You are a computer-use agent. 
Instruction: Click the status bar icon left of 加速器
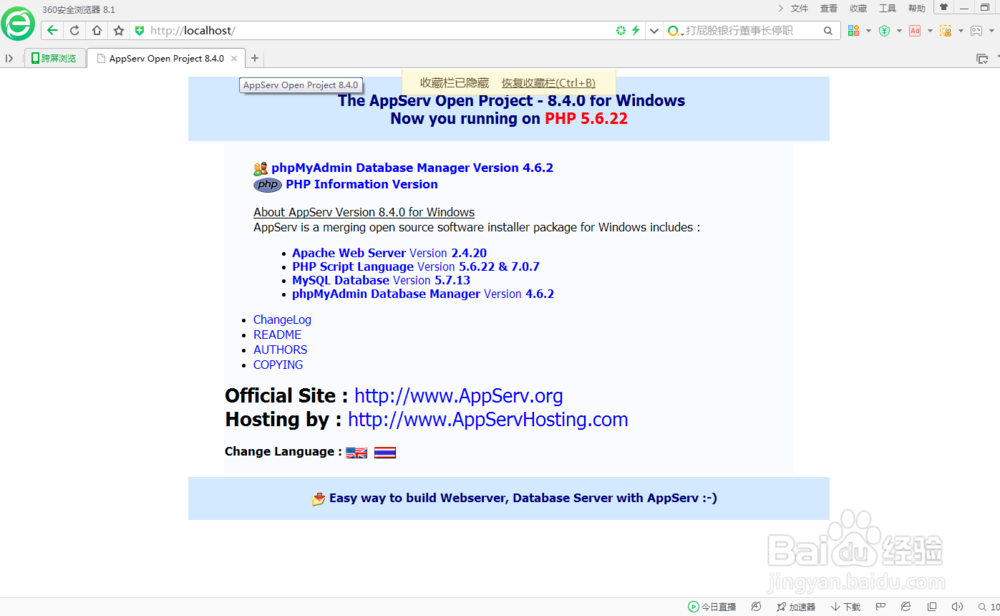coord(756,606)
